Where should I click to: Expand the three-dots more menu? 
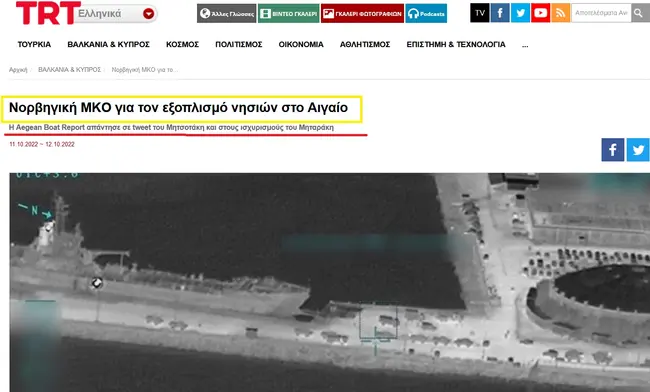(x=525, y=45)
